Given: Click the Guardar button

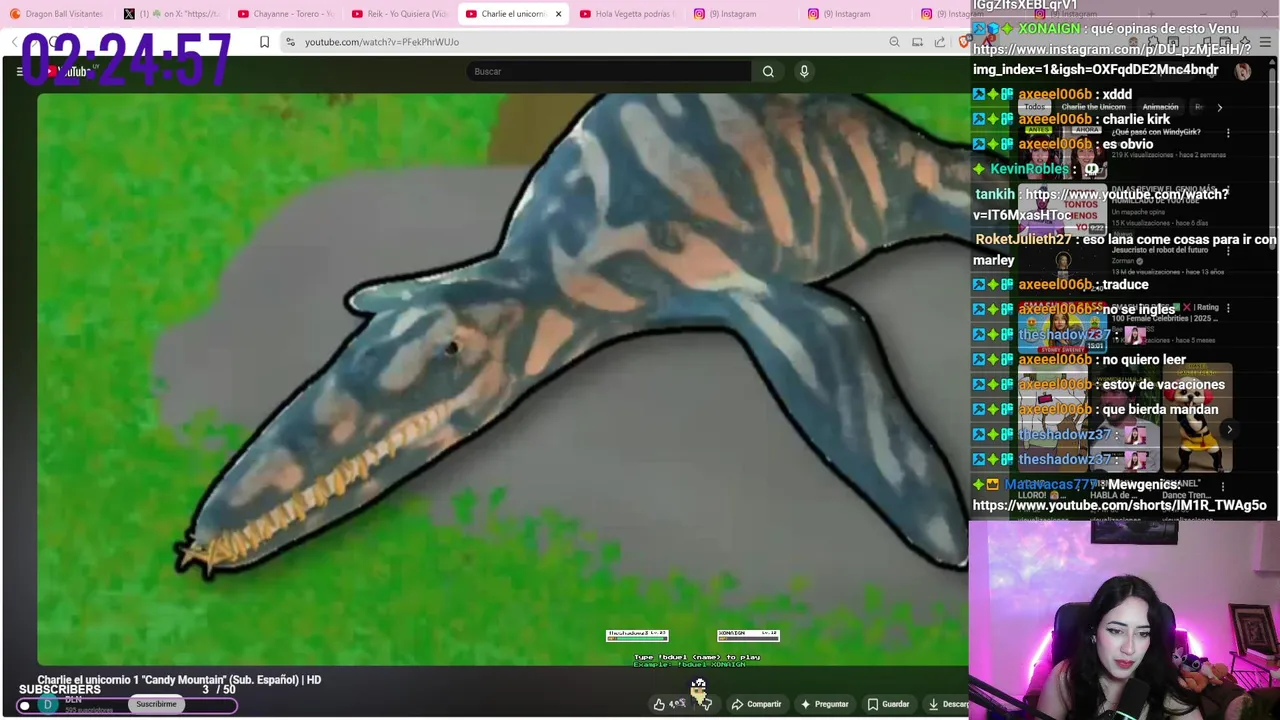Looking at the screenshot, I should tap(888, 704).
